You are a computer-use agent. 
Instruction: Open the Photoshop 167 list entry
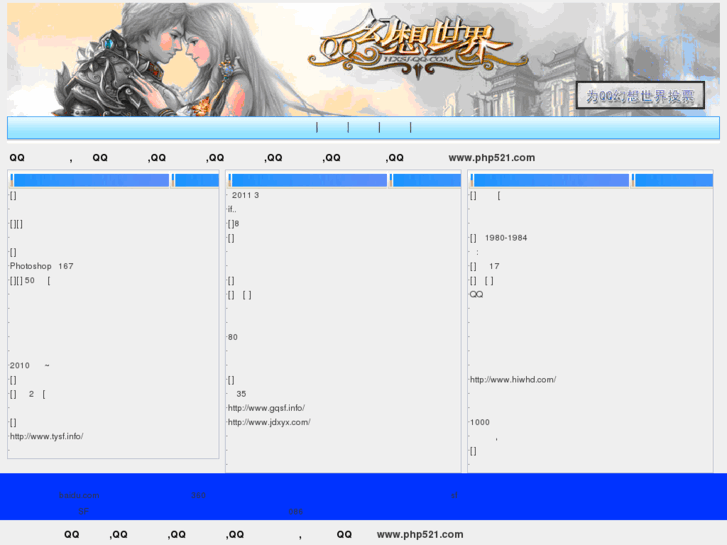tap(42, 266)
